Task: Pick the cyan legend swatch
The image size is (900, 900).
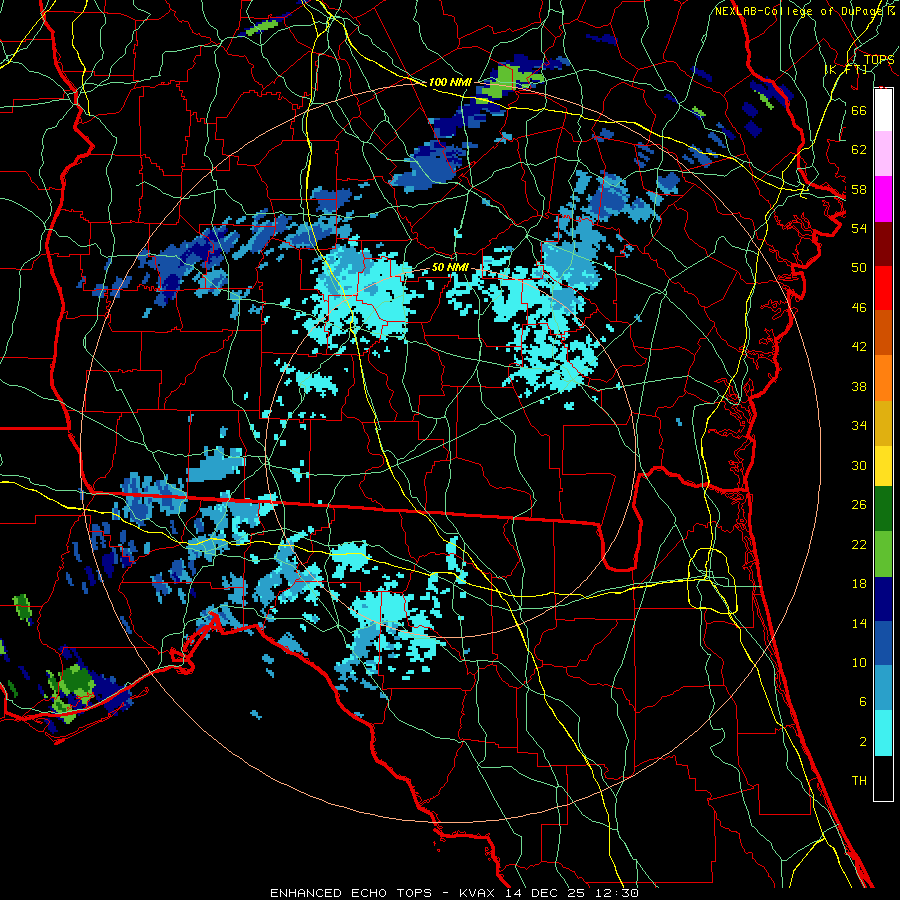Action: (x=883, y=733)
